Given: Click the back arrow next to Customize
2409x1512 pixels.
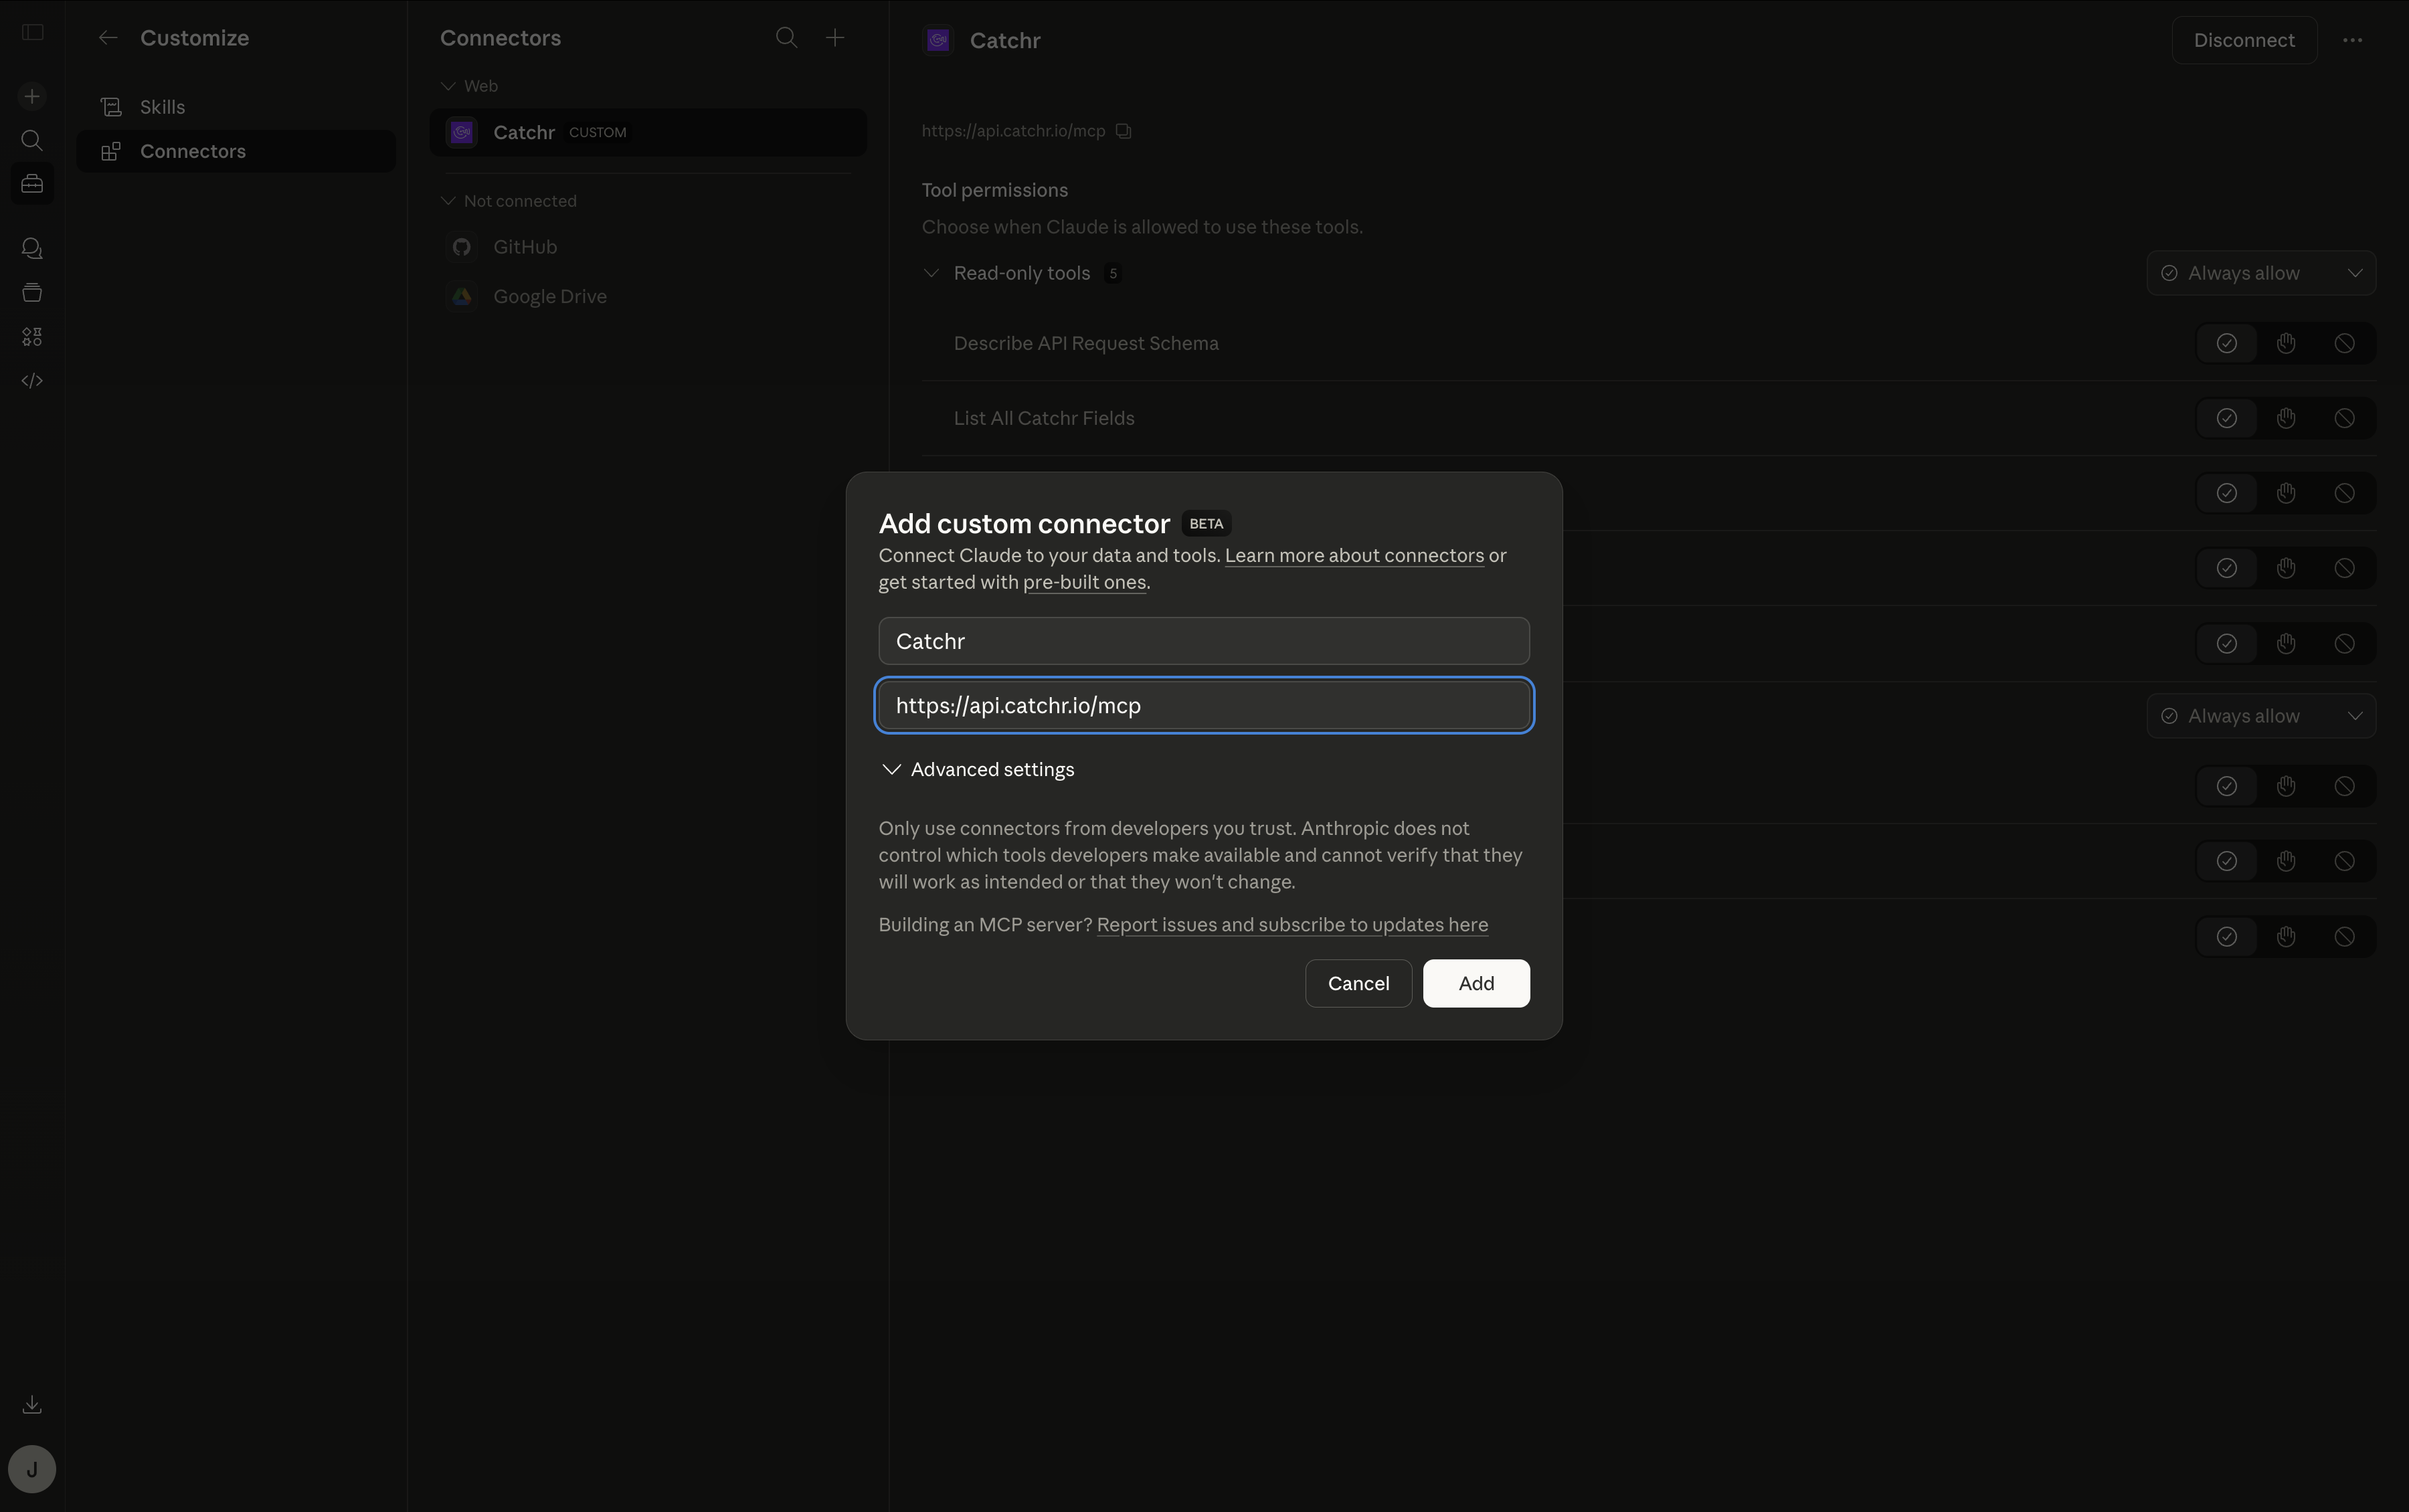Looking at the screenshot, I should (x=108, y=38).
